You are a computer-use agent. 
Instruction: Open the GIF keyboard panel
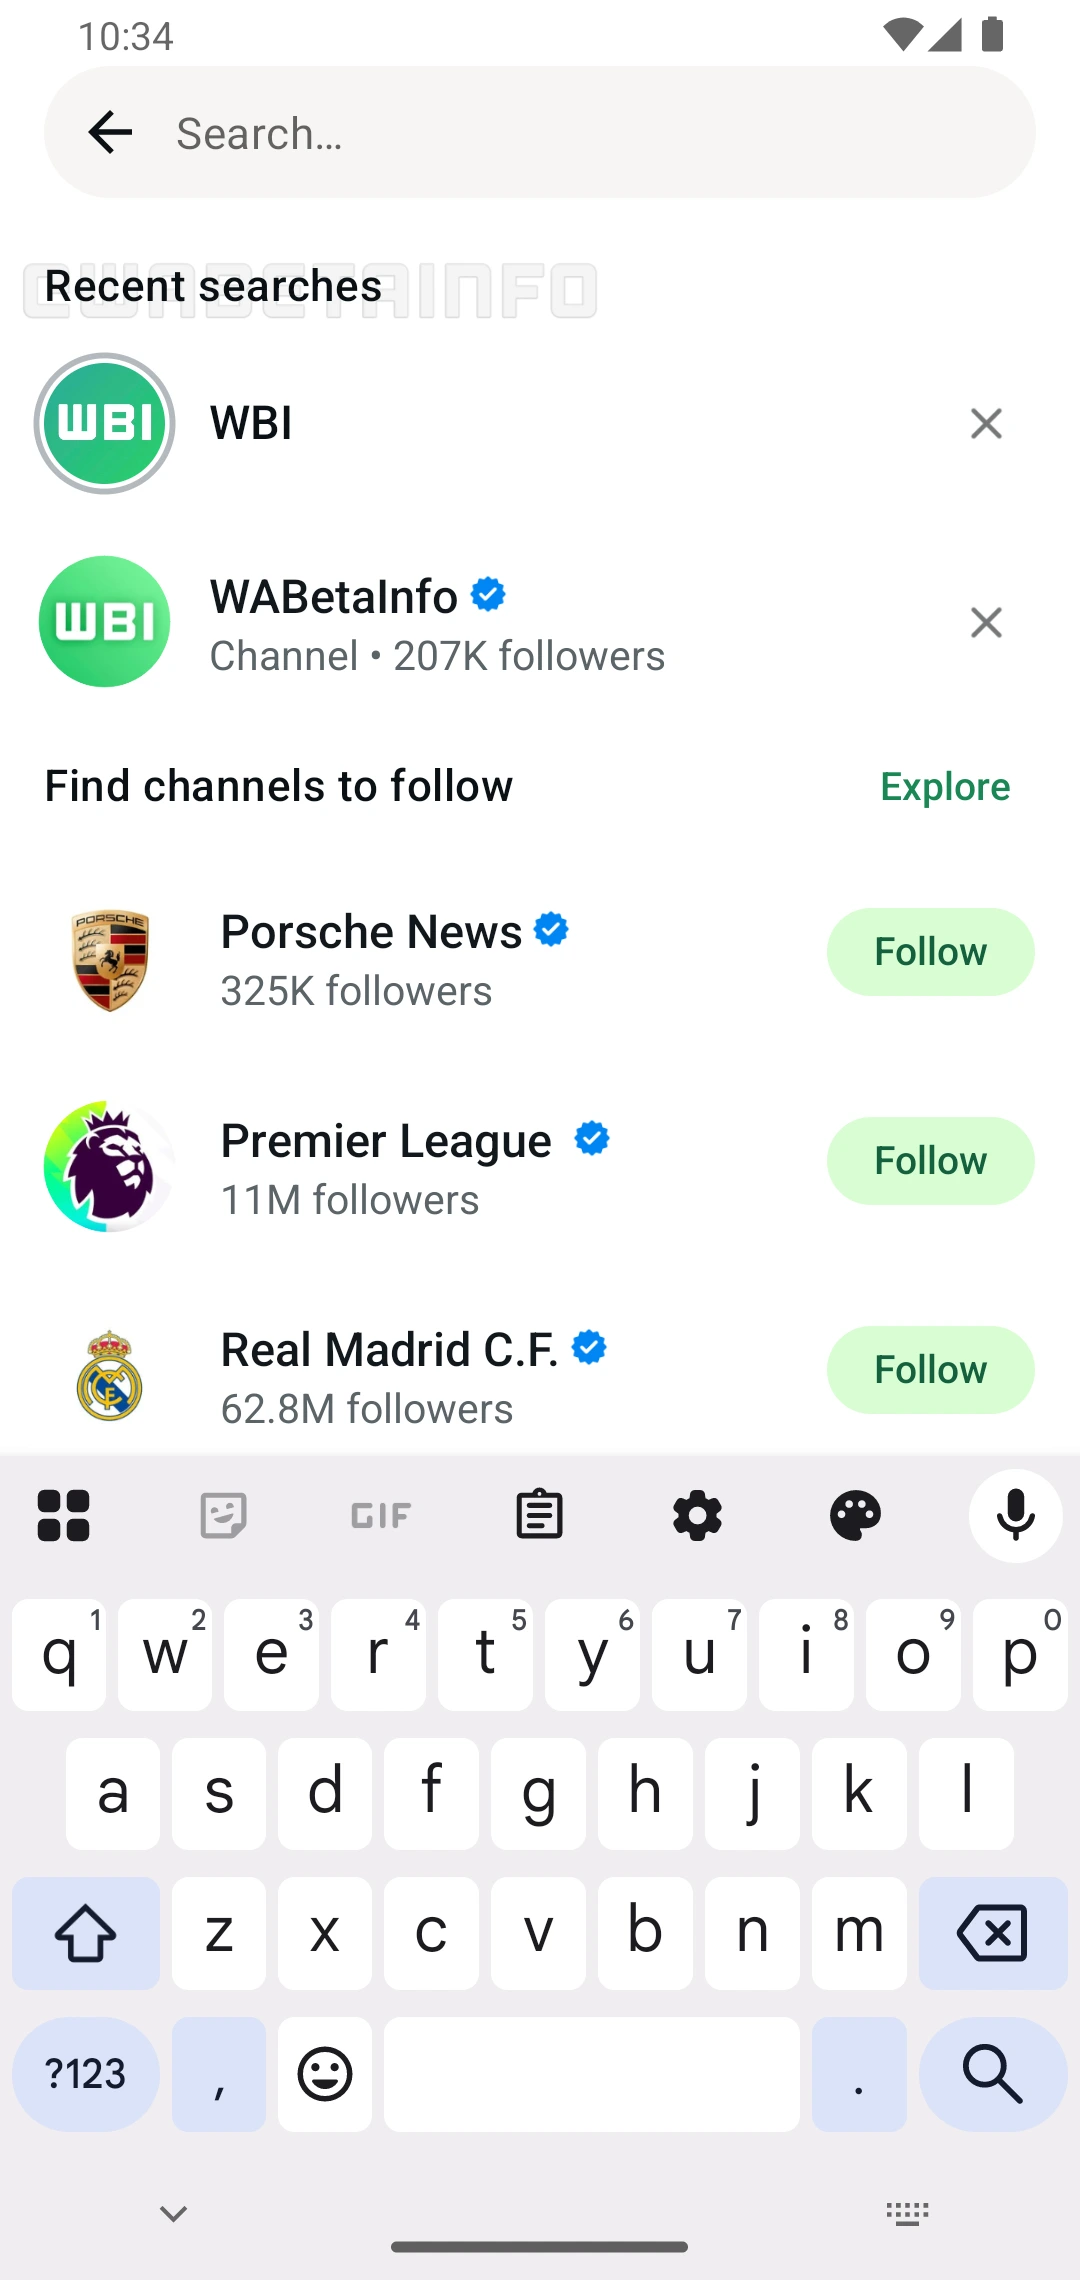coord(381,1515)
